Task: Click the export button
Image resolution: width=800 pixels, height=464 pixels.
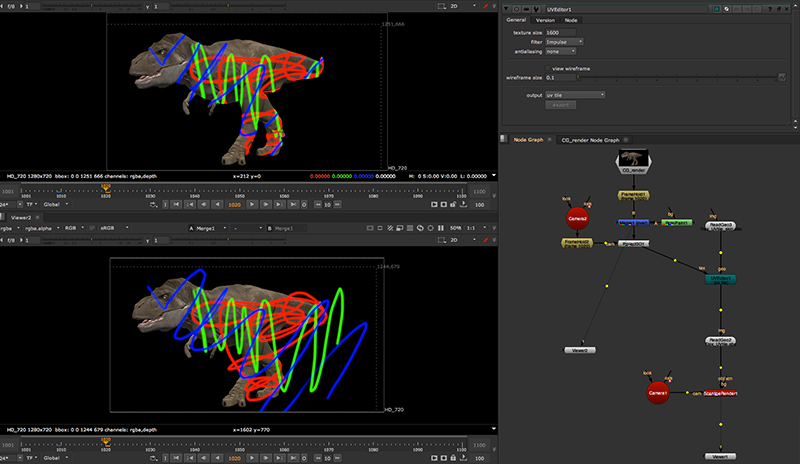Action: 560,103
